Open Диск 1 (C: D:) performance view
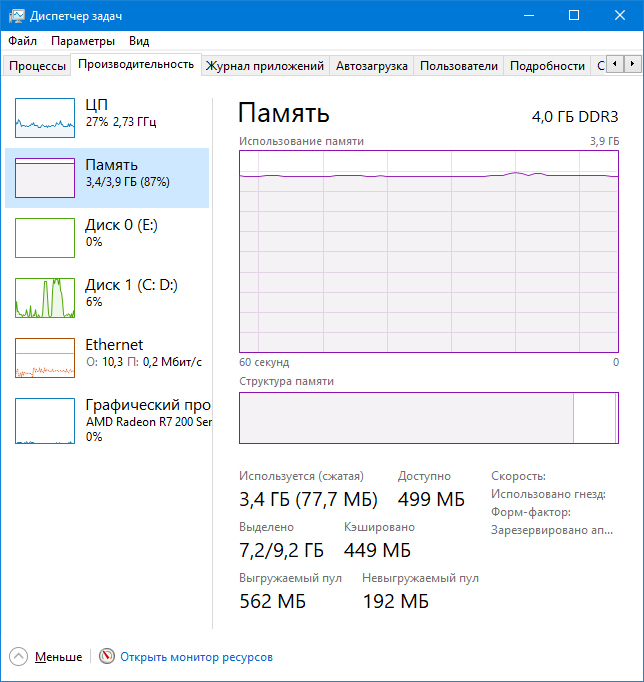 tap(107, 298)
